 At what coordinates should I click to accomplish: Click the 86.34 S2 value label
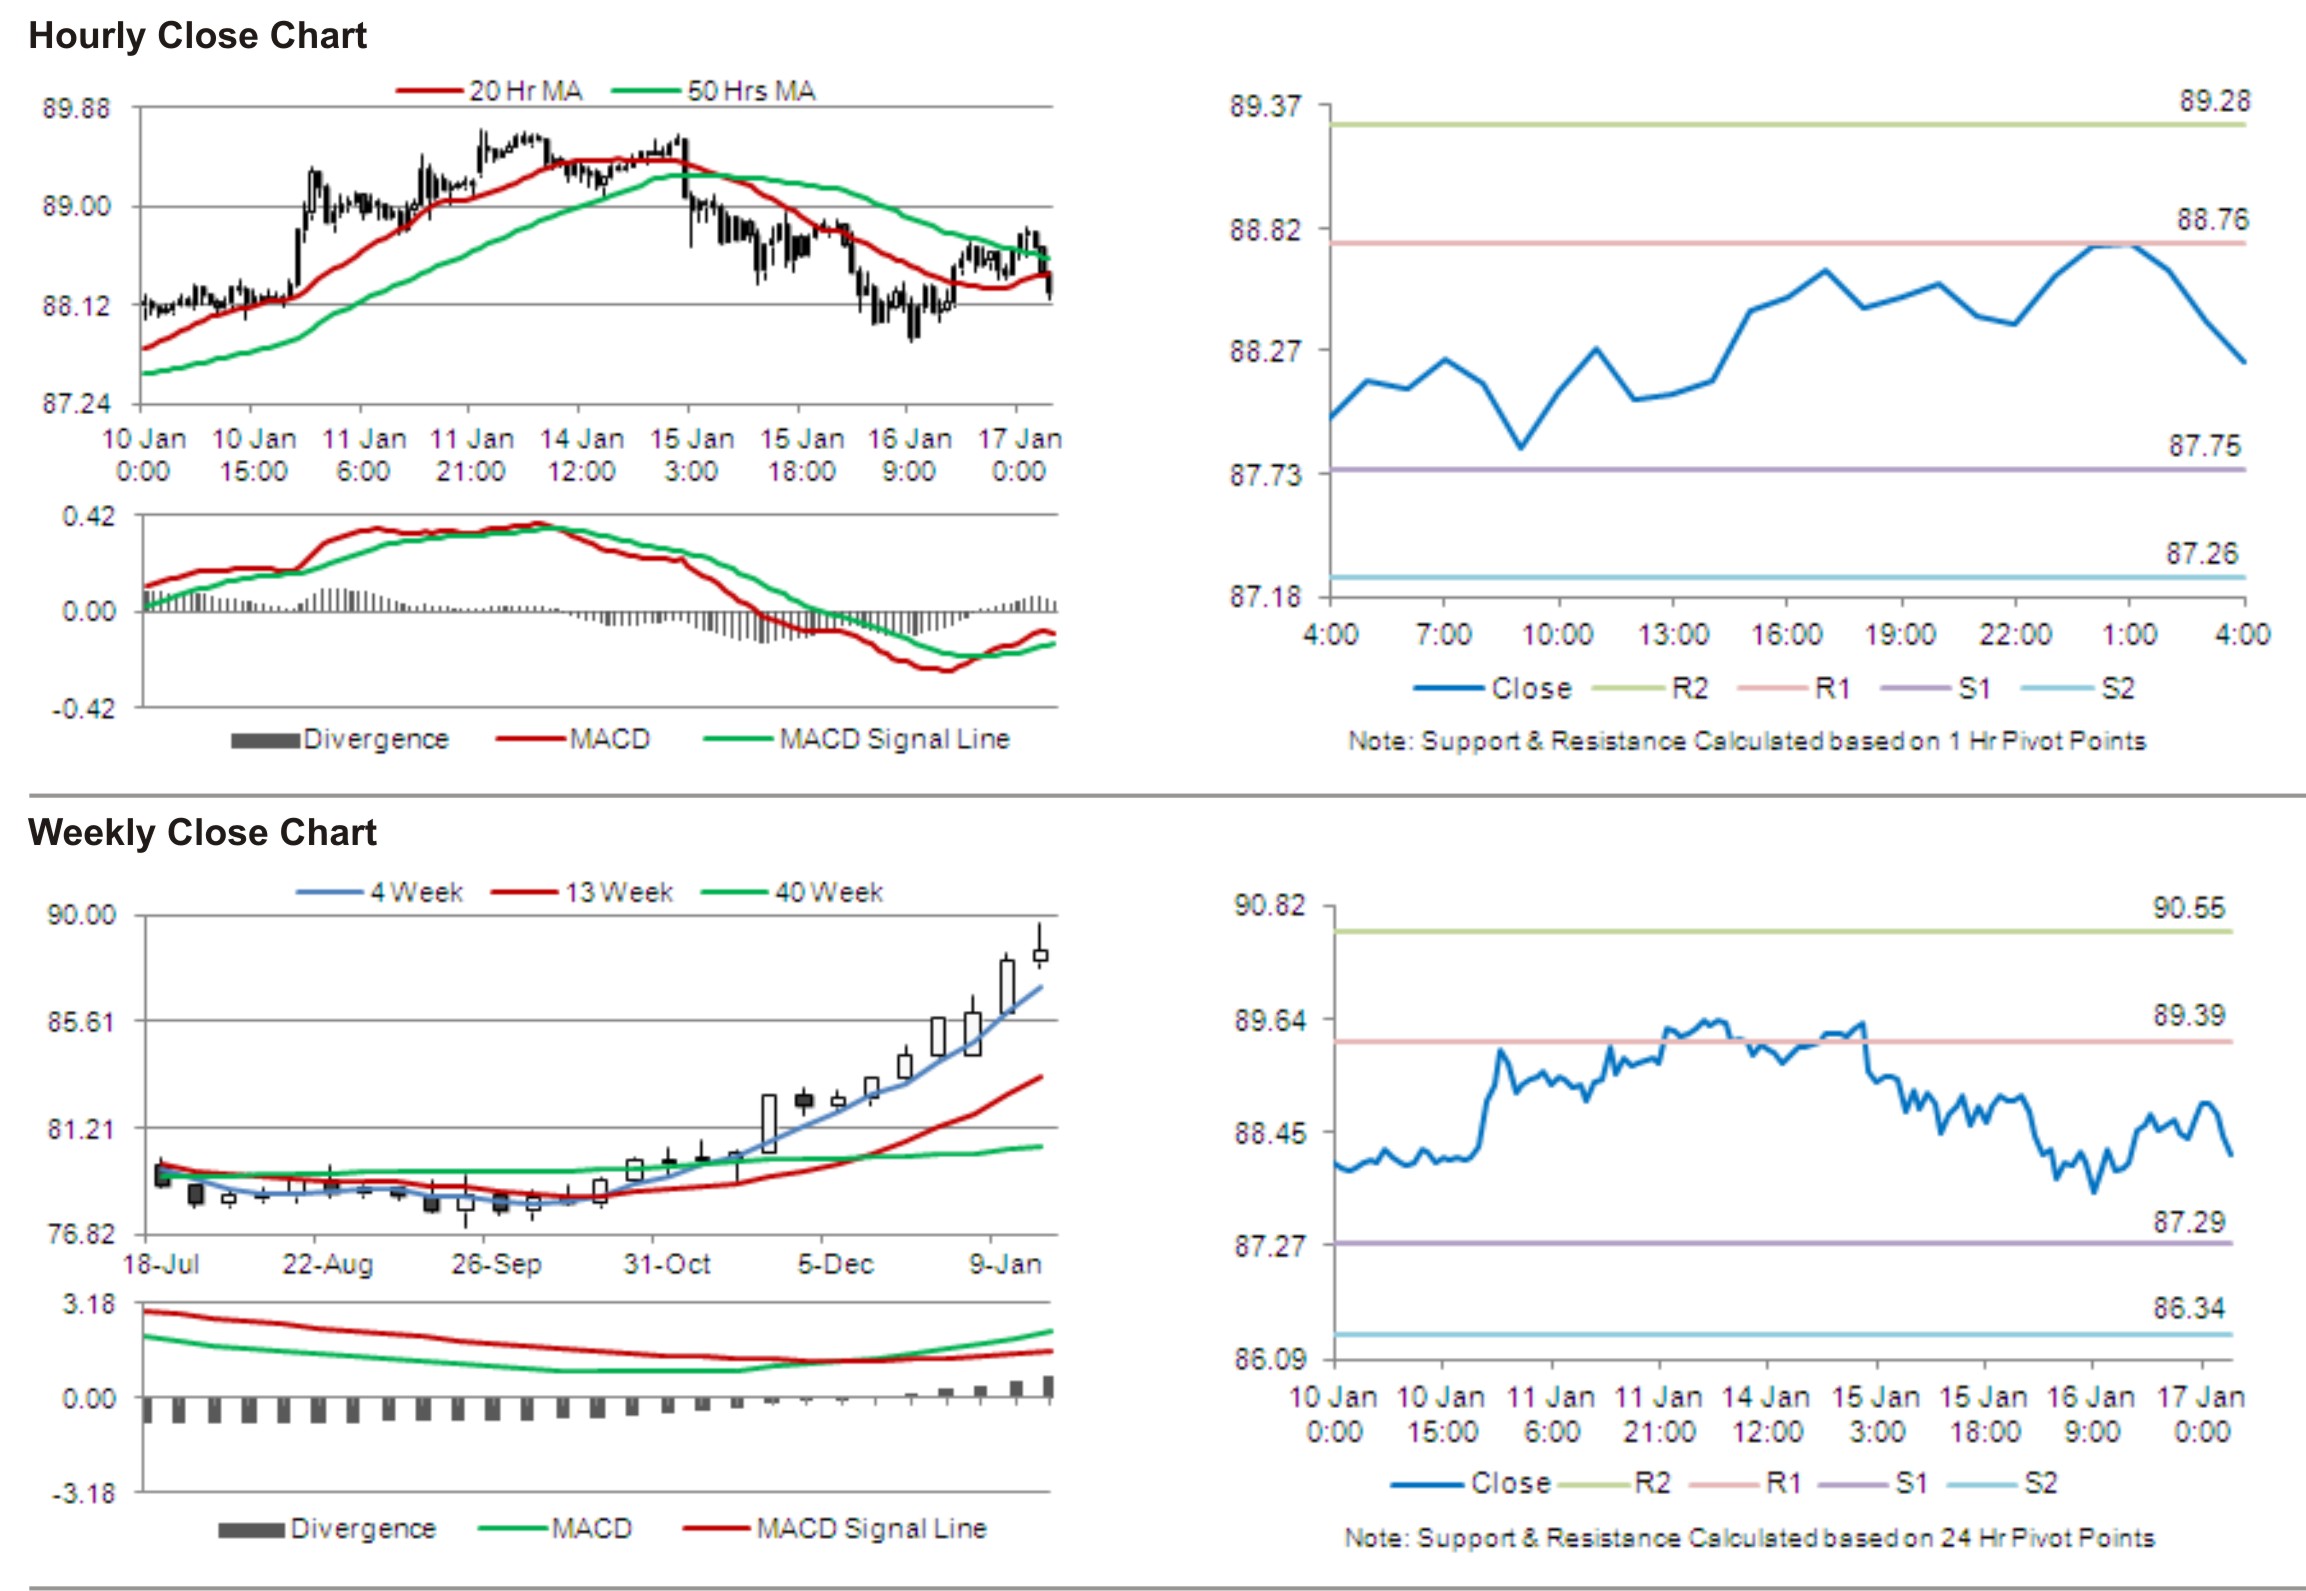(x=2189, y=1308)
